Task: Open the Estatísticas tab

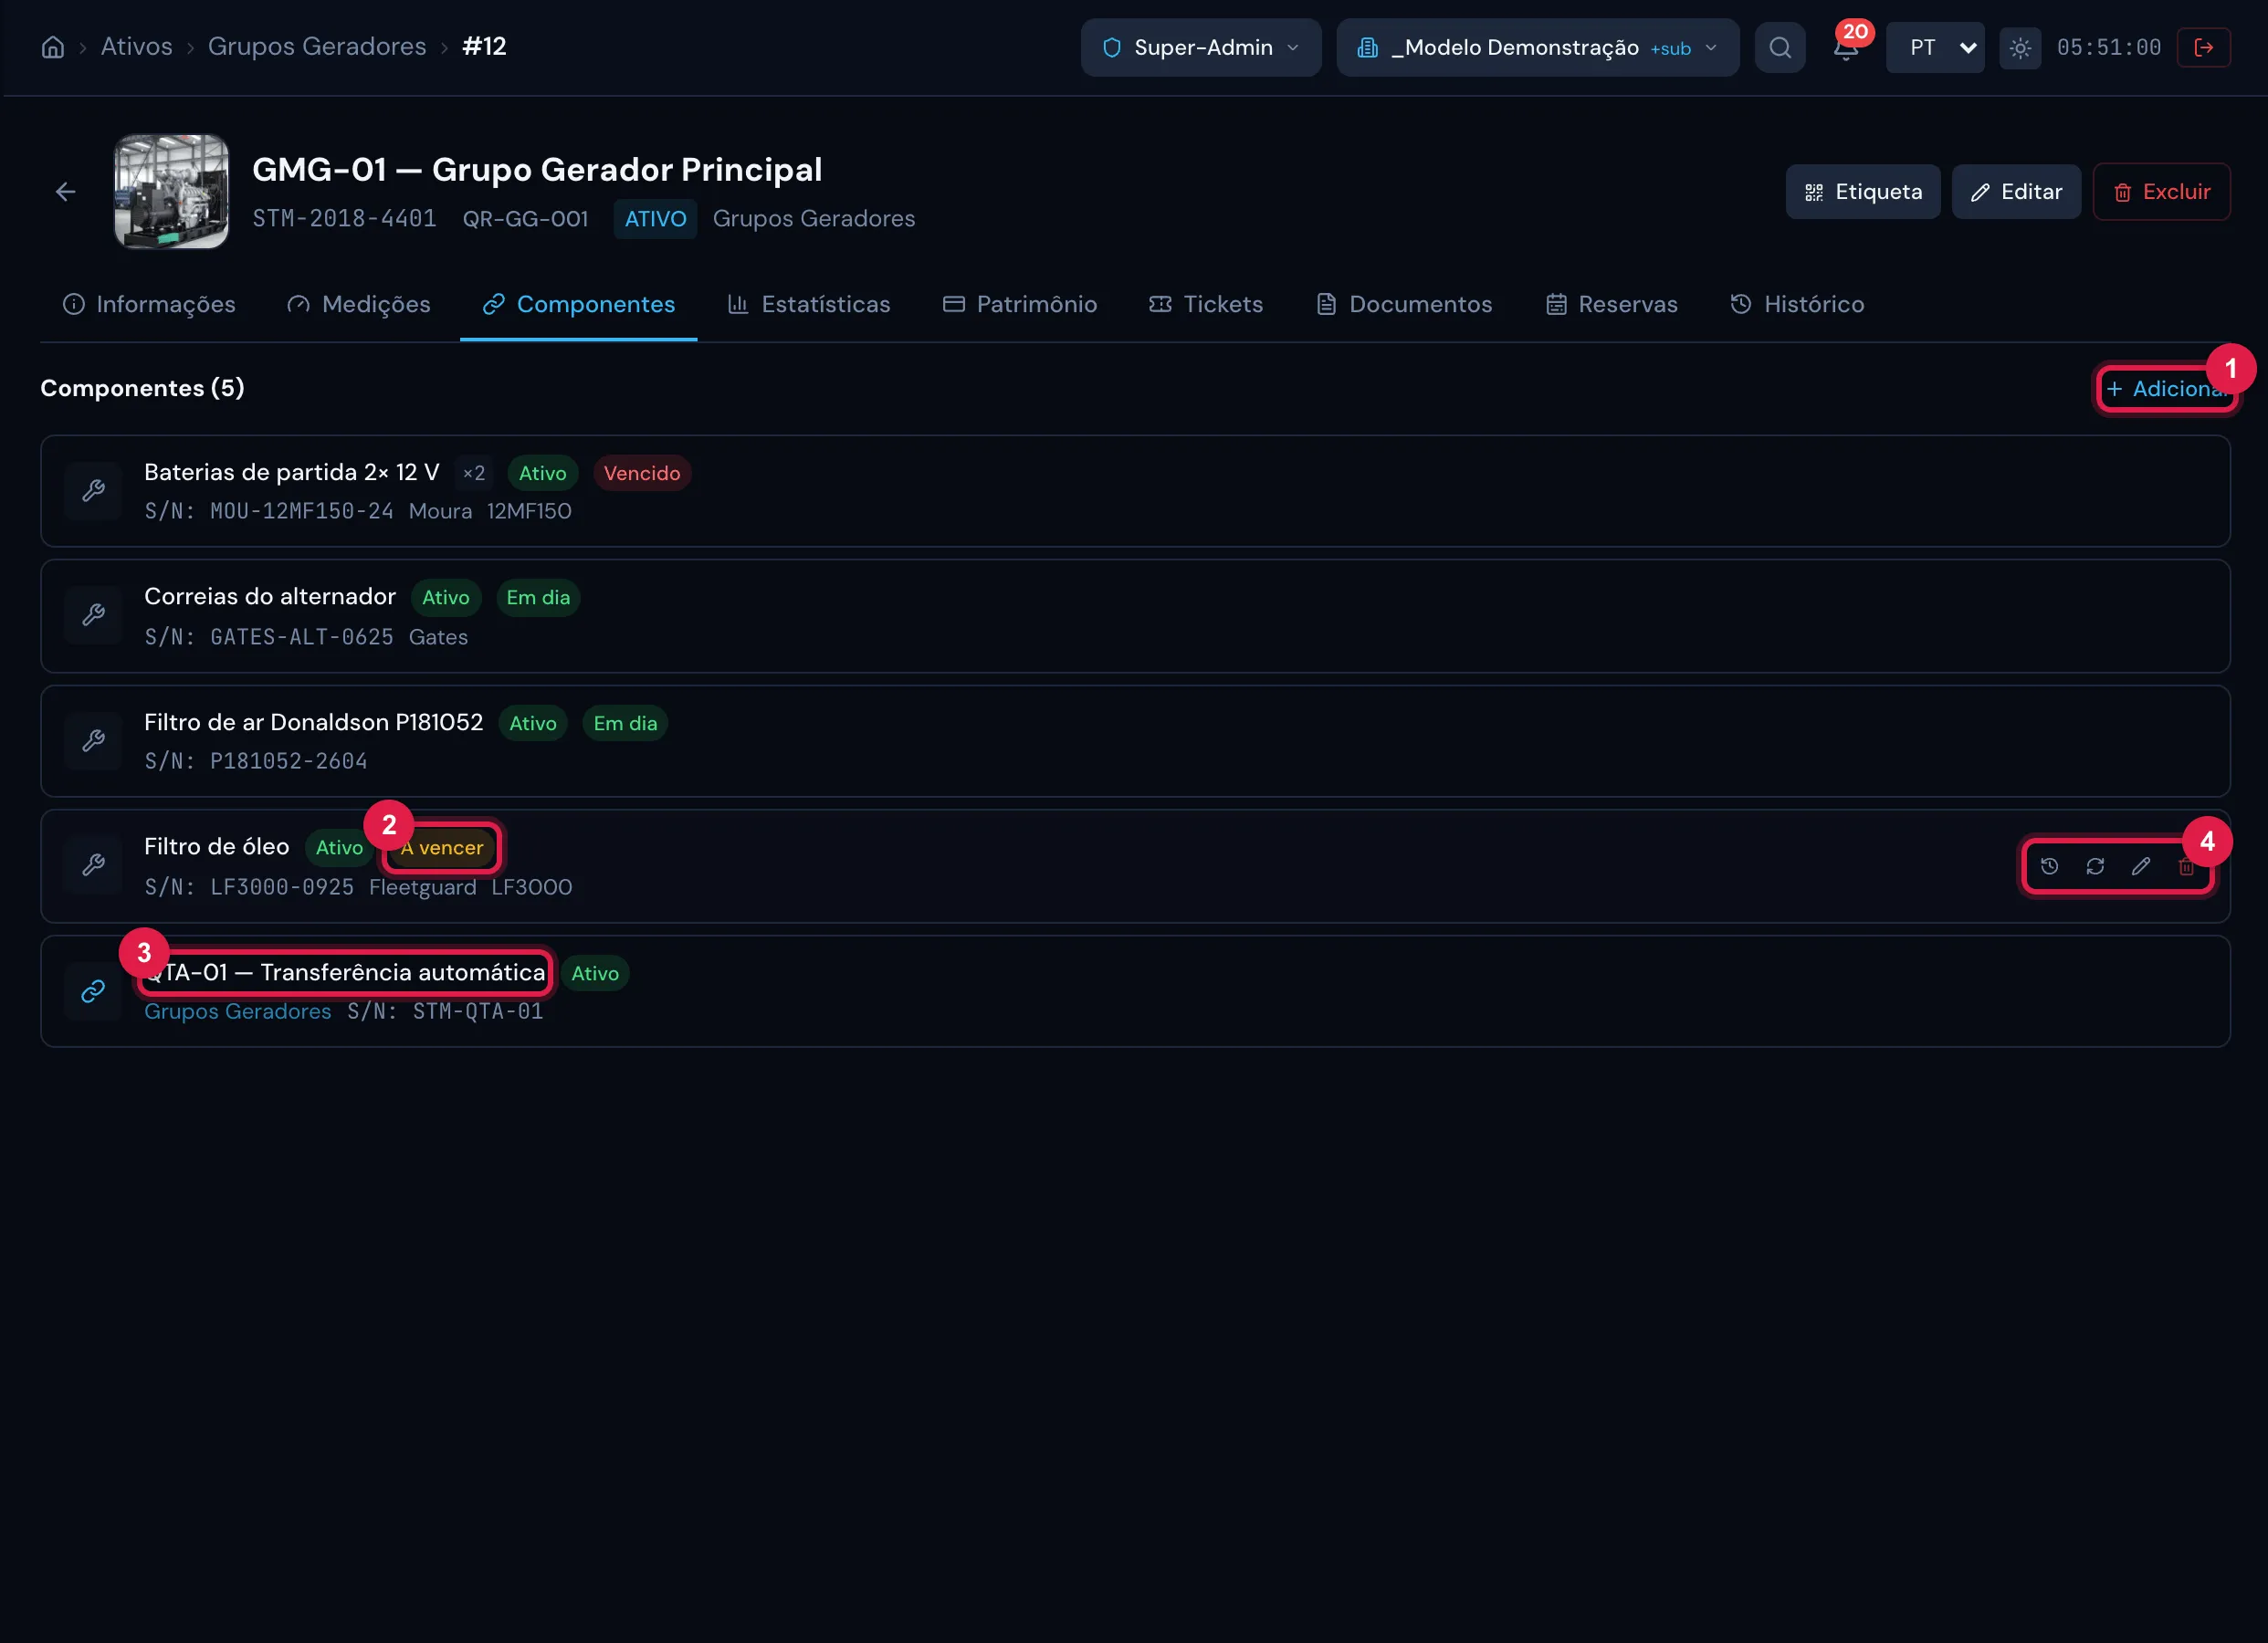Action: tap(809, 304)
